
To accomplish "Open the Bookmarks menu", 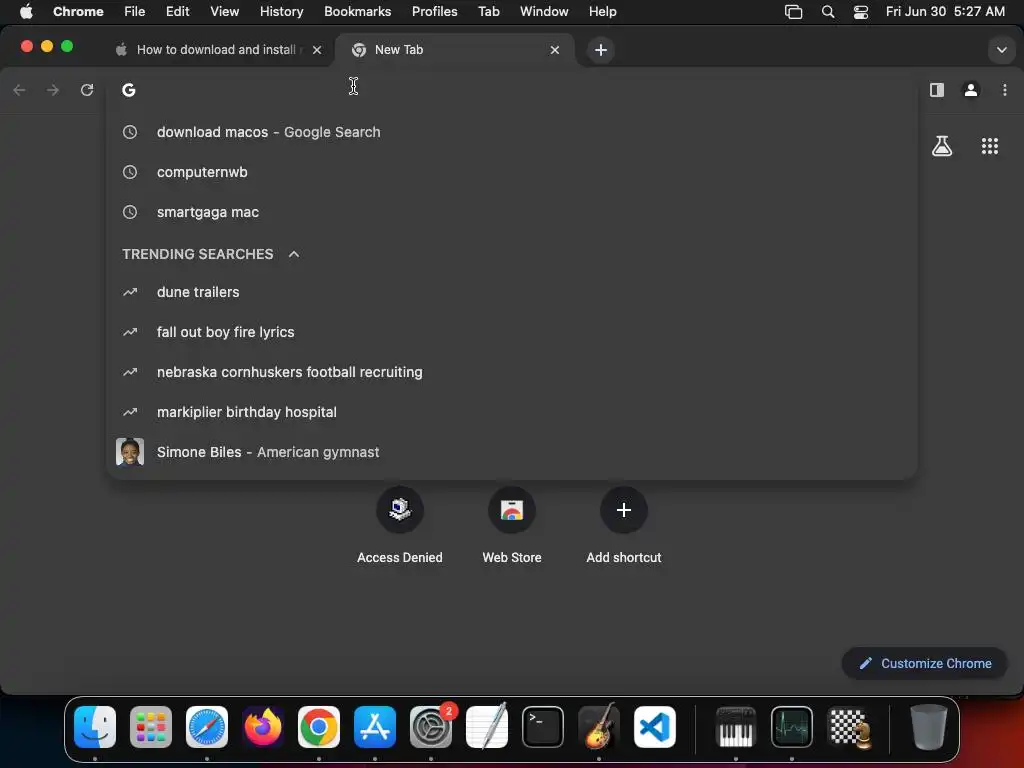I will pos(357,11).
